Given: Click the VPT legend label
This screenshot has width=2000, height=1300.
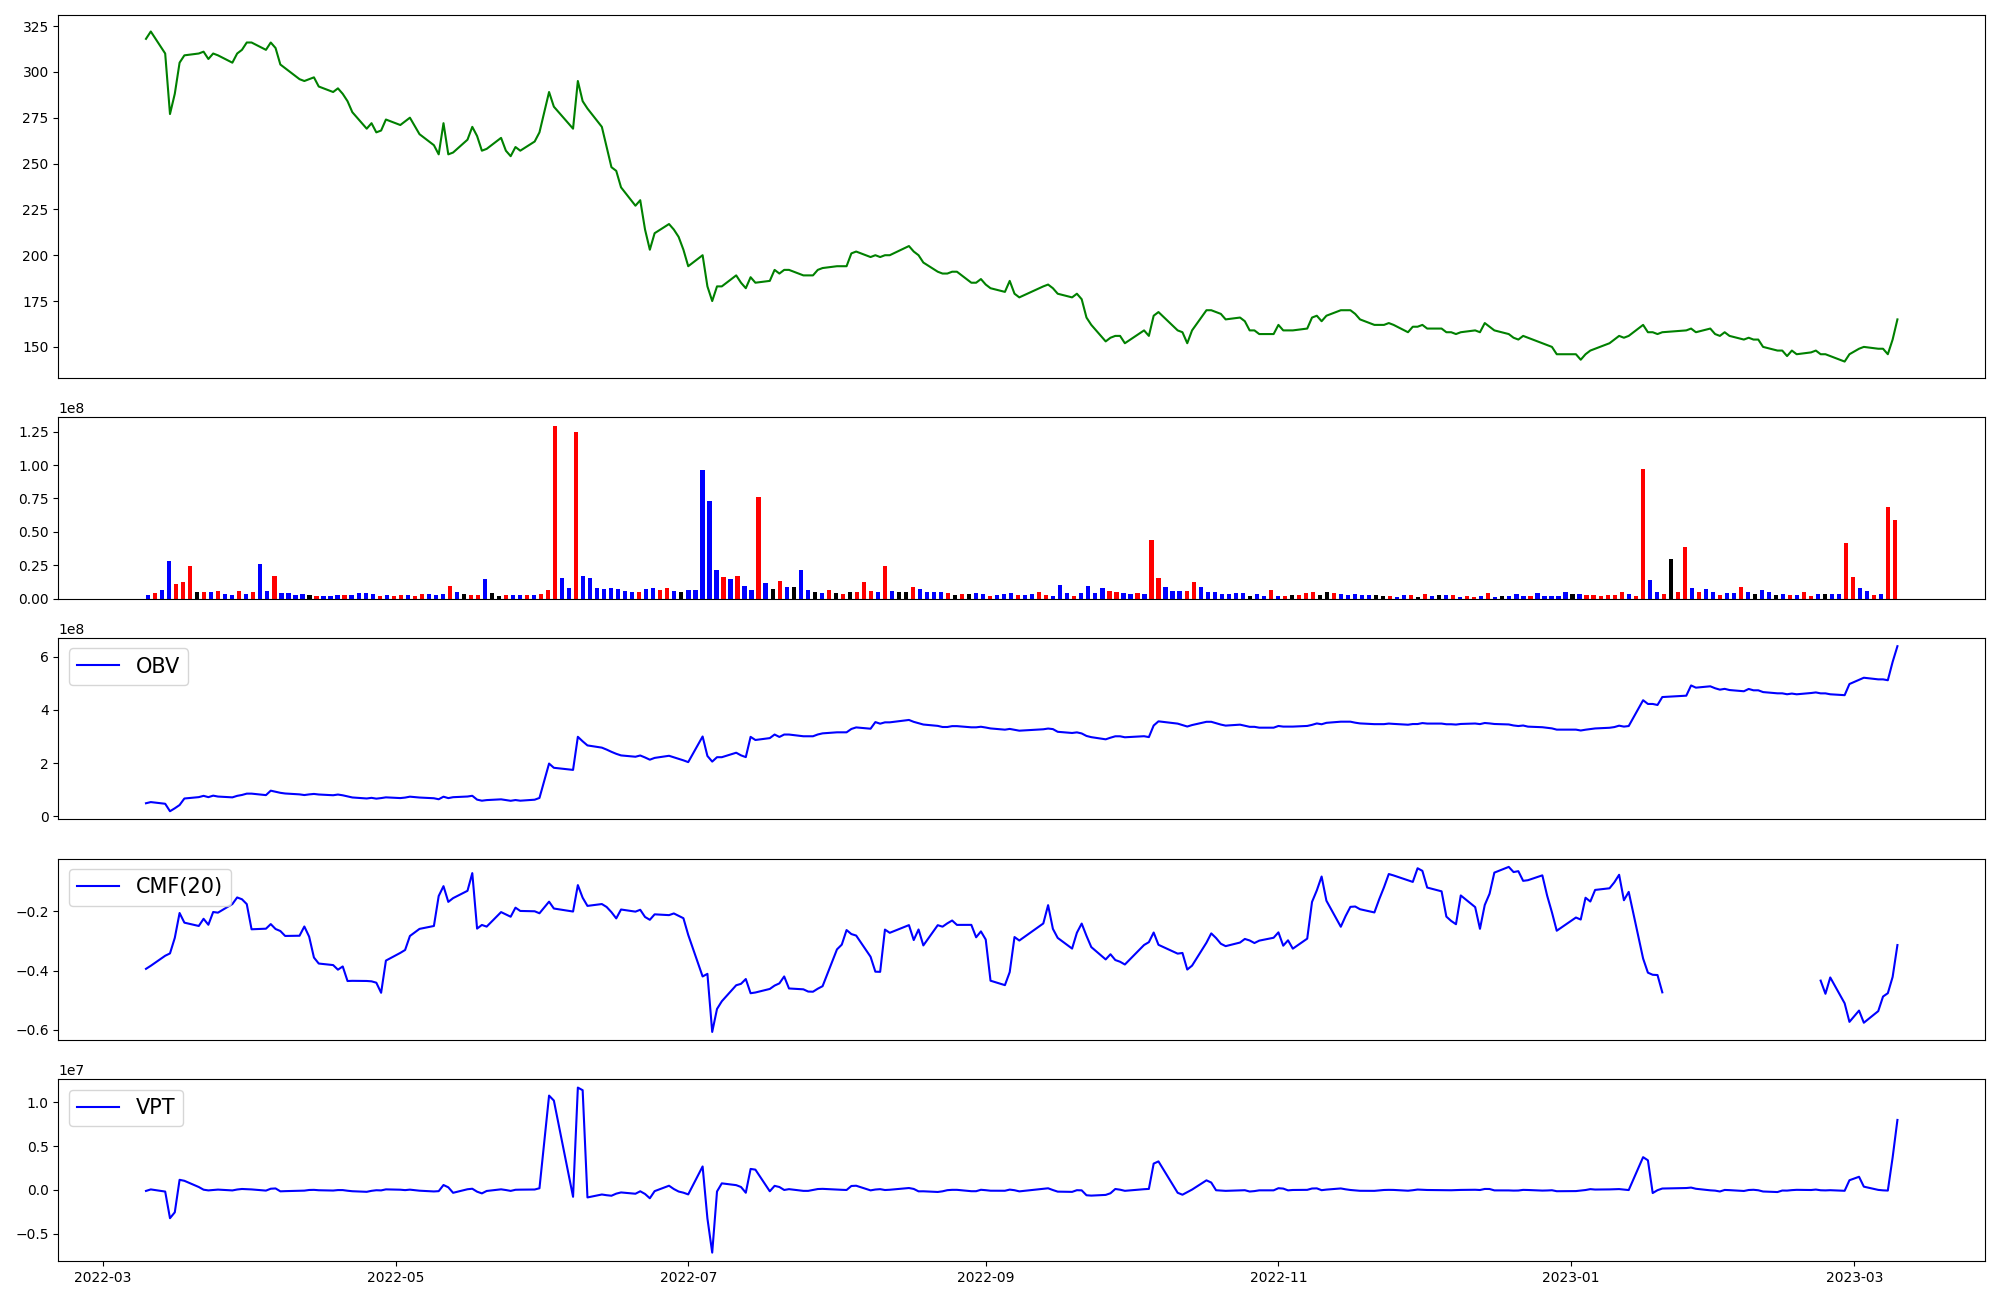Looking at the screenshot, I should 155,1107.
